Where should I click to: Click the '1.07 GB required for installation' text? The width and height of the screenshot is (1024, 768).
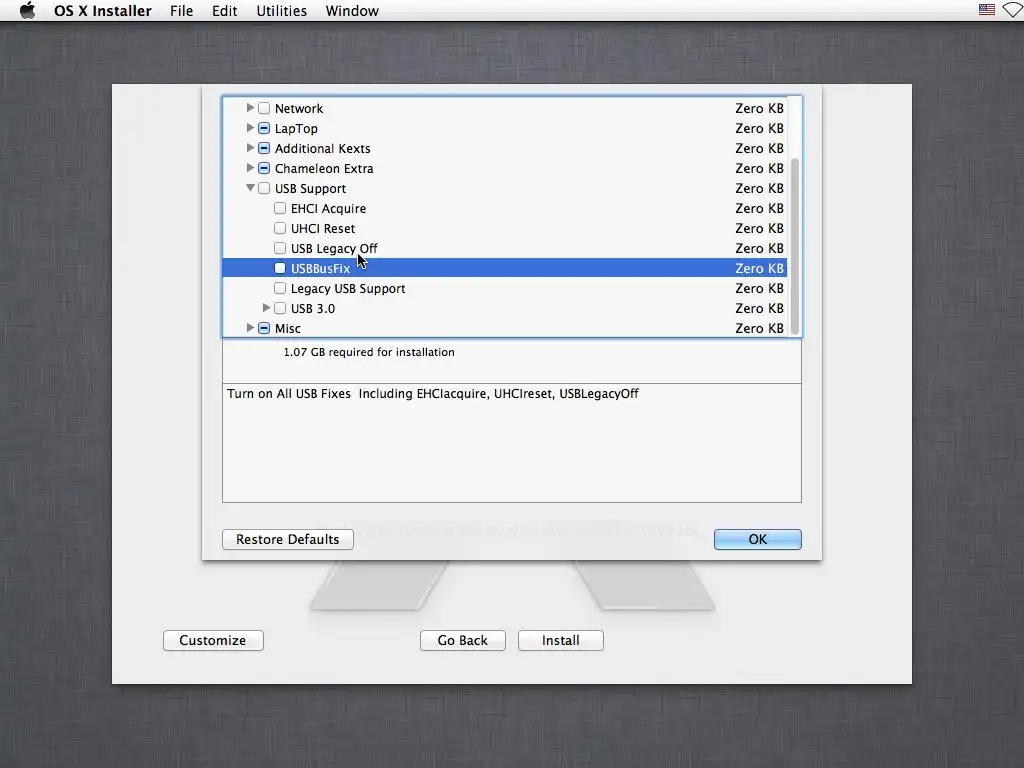[369, 352]
